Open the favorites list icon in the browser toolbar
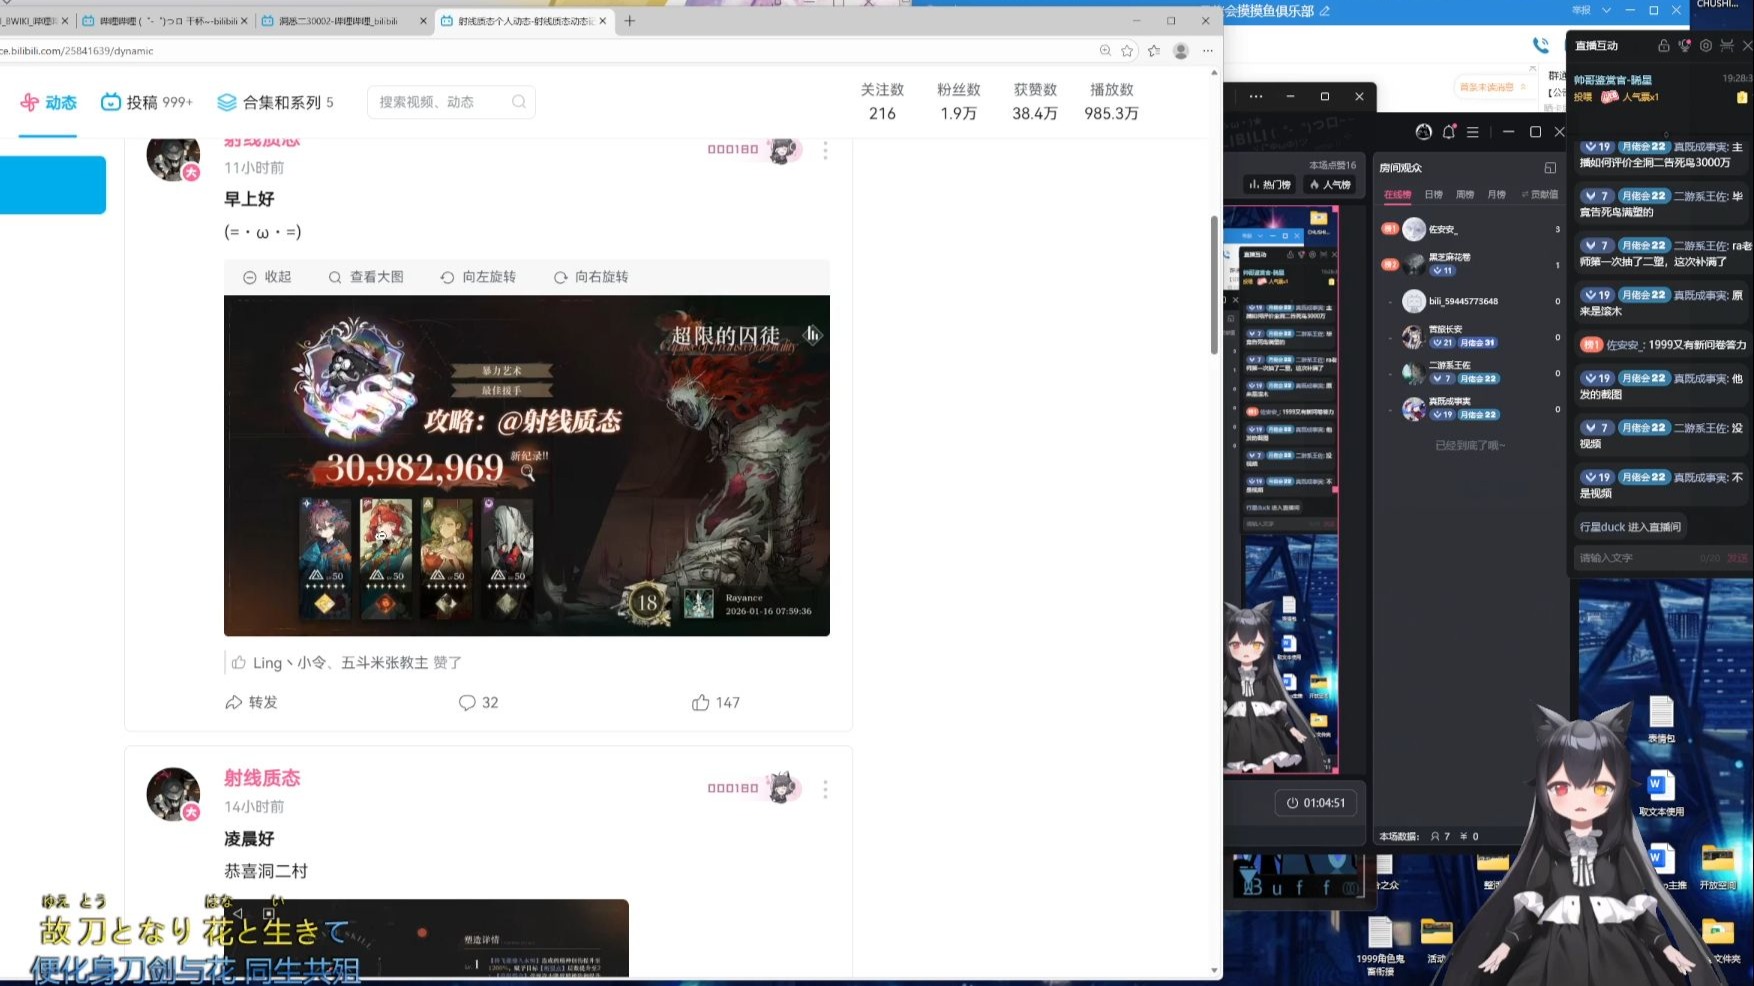Screen dimensions: 1754x986 (1154, 51)
